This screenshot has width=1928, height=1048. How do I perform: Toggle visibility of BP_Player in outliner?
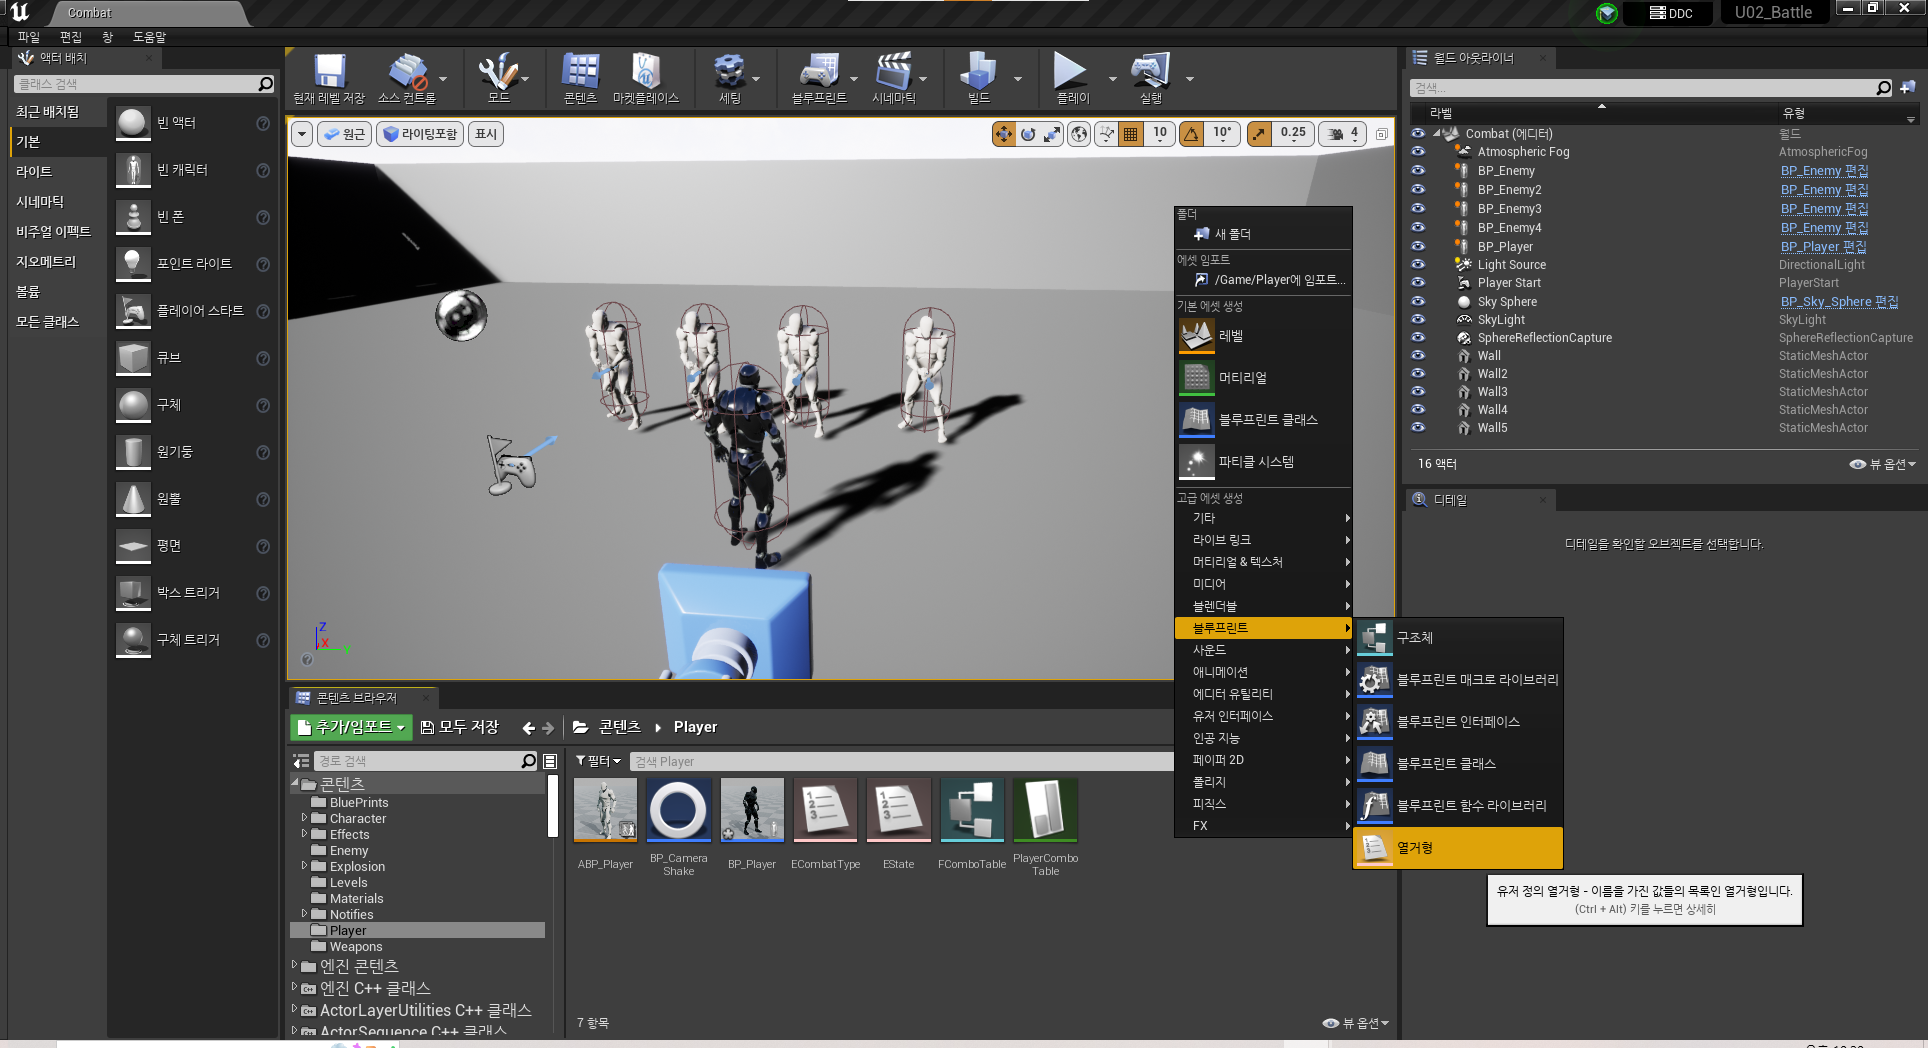[1418, 246]
